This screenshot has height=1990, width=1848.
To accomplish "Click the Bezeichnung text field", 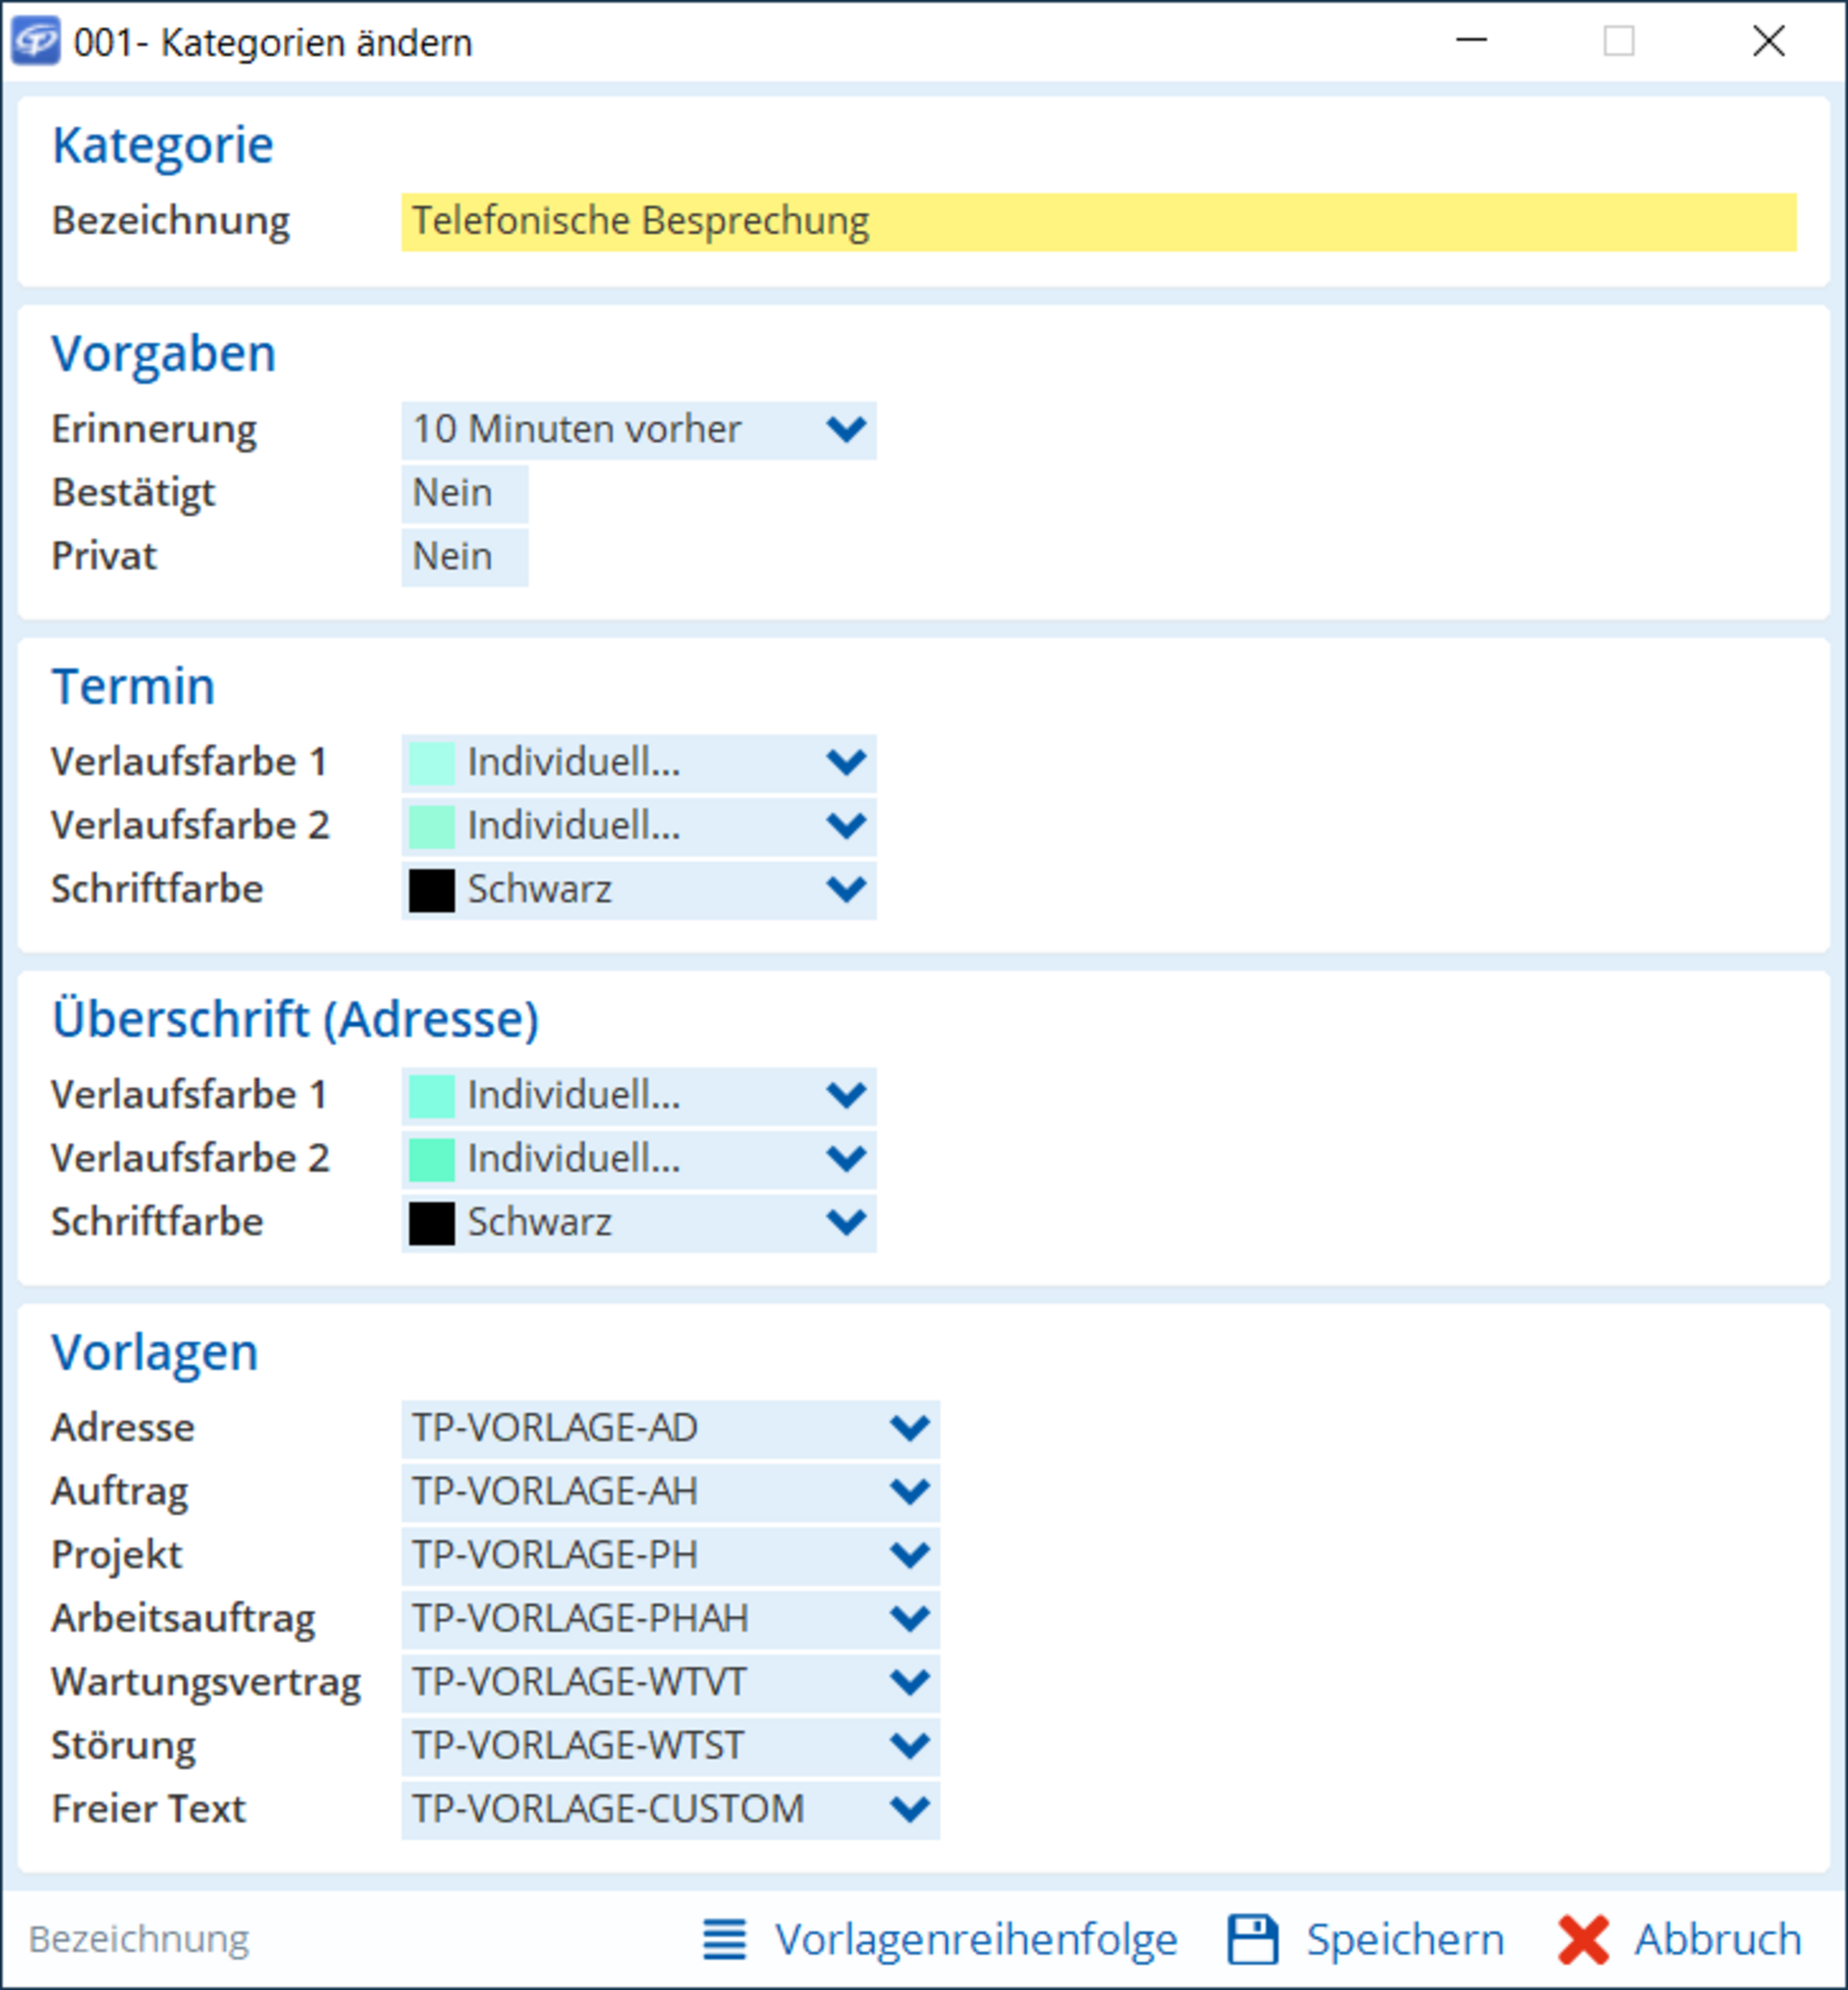I will point(1098,222).
